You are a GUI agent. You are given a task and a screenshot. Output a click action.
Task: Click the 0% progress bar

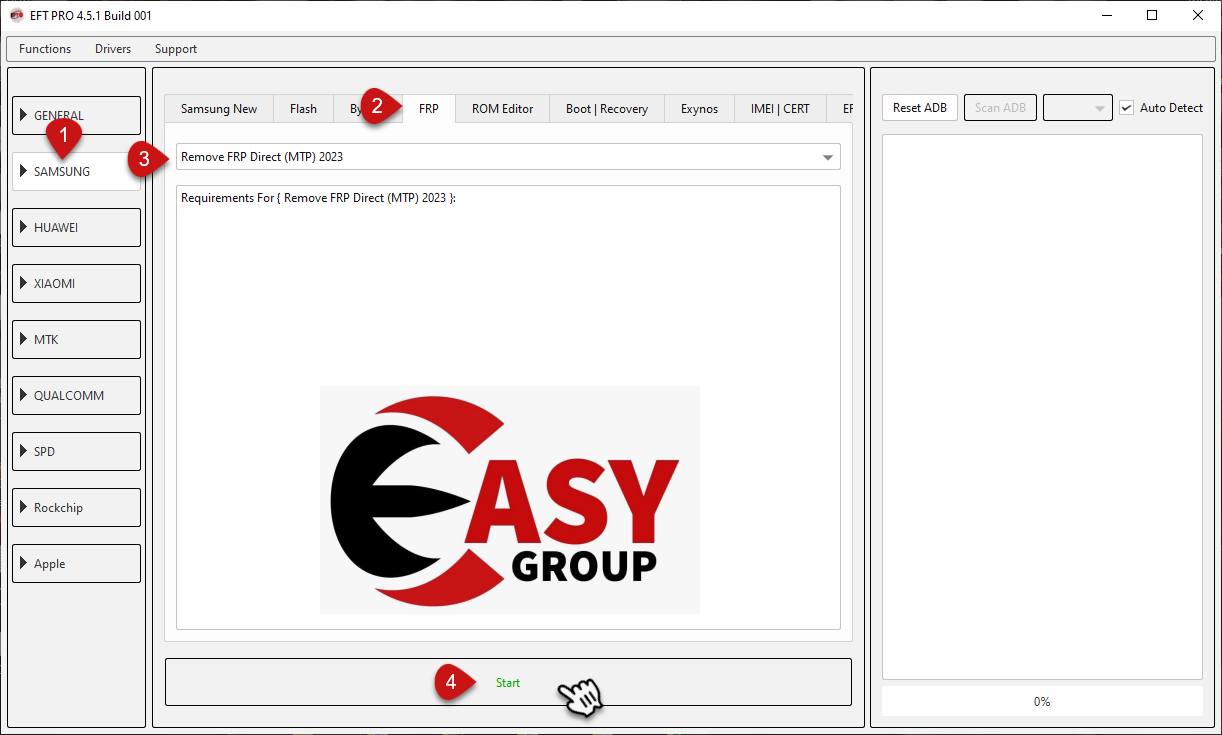1042,702
